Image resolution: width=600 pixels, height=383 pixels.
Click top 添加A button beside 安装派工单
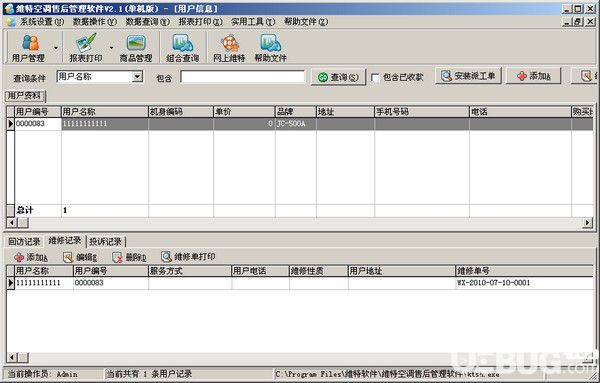tap(534, 76)
